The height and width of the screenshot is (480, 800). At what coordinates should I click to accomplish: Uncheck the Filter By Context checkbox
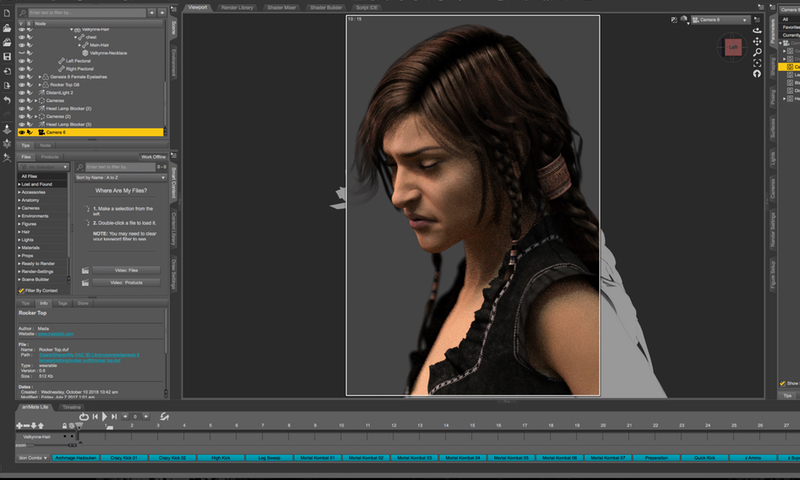(x=22, y=290)
